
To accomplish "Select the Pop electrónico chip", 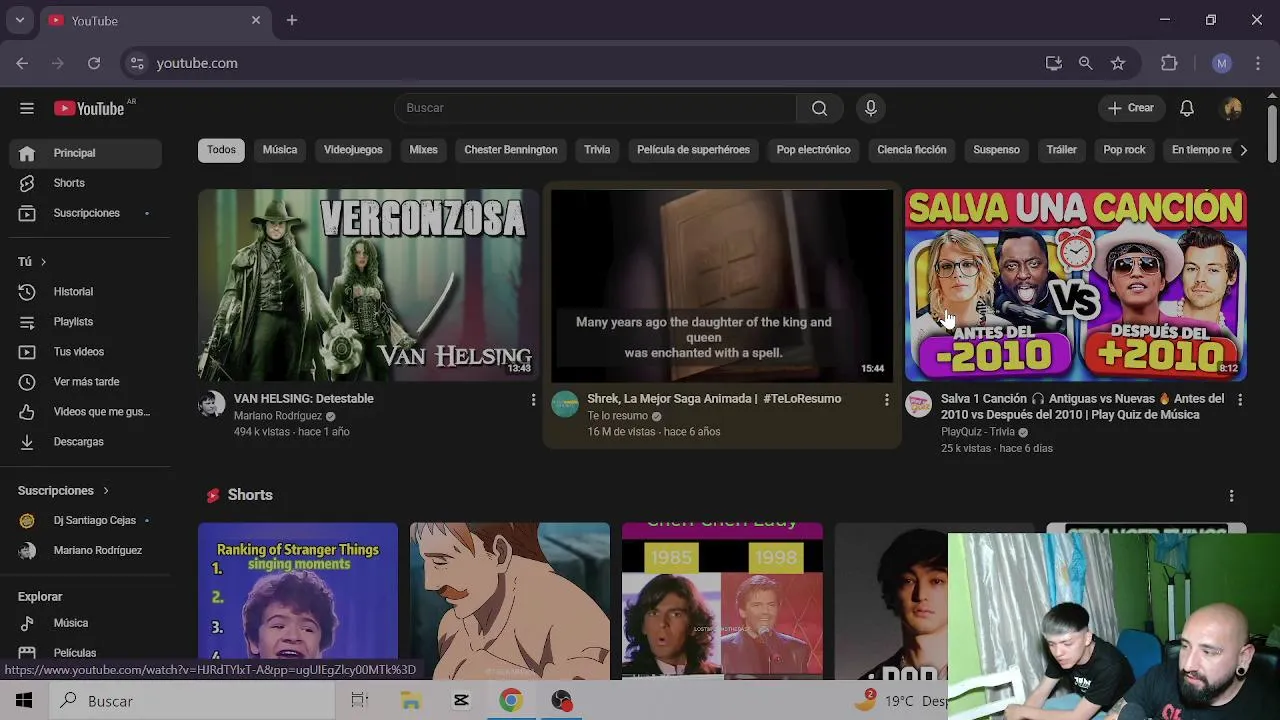I will click(x=813, y=150).
